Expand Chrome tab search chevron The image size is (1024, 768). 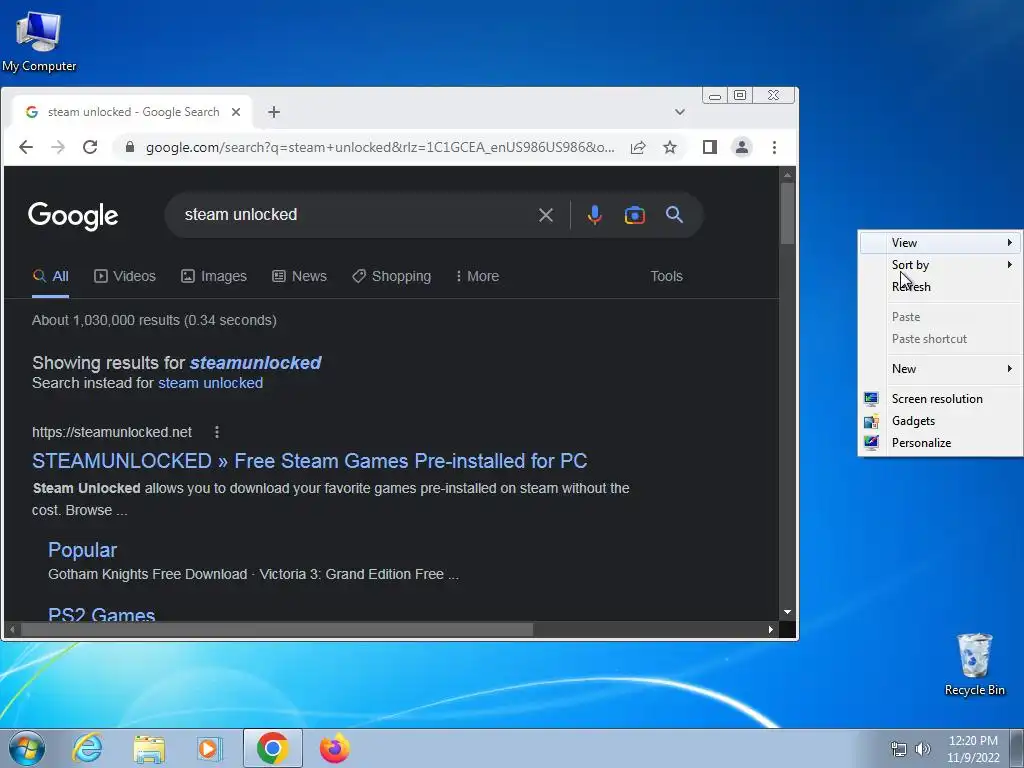pyautogui.click(x=679, y=112)
